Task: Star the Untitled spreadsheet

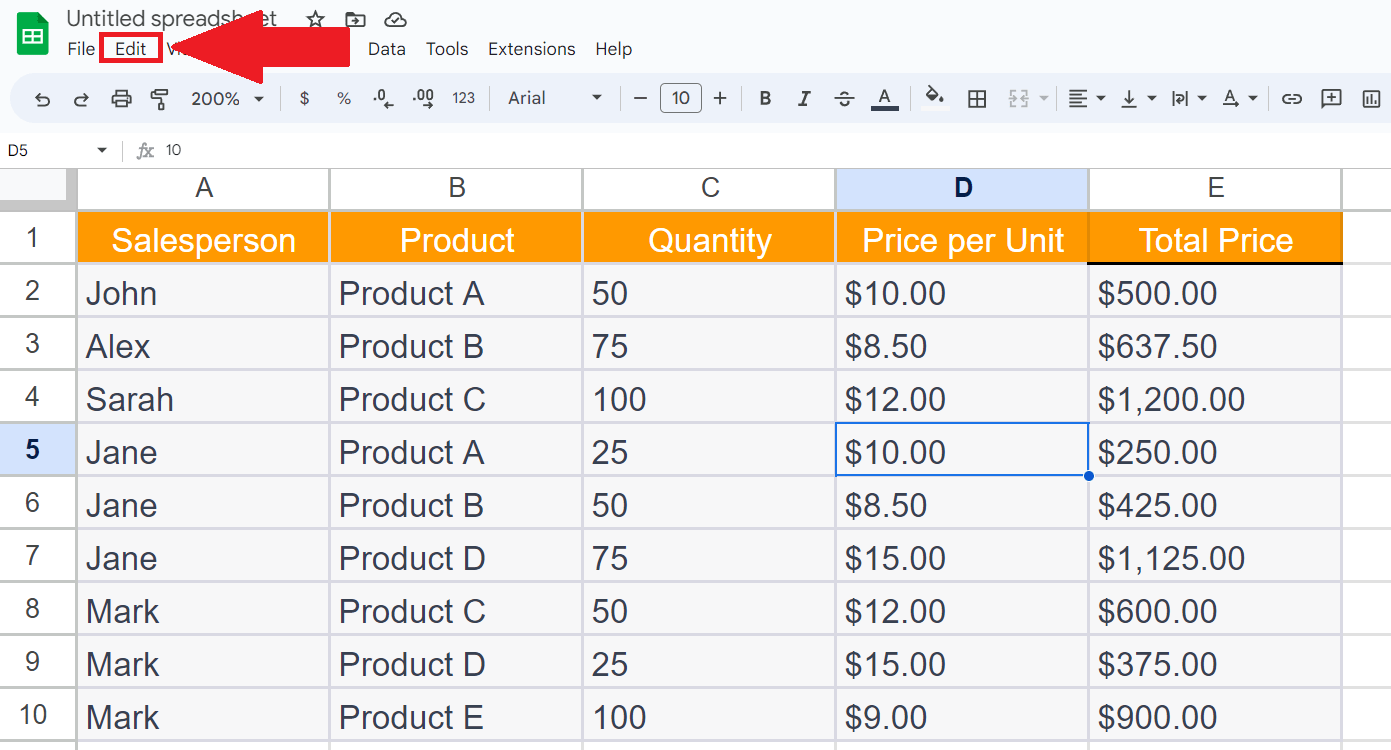Action: (x=314, y=18)
